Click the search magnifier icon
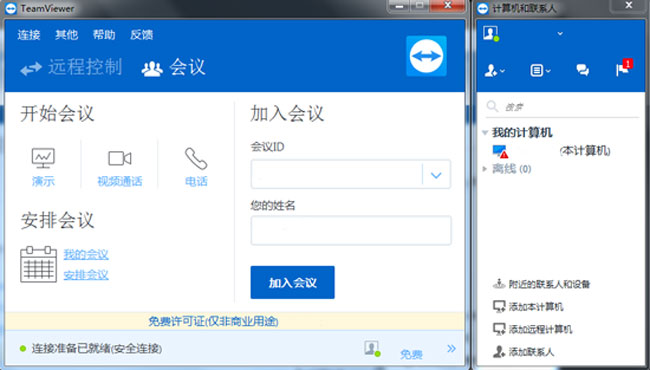 (x=492, y=106)
